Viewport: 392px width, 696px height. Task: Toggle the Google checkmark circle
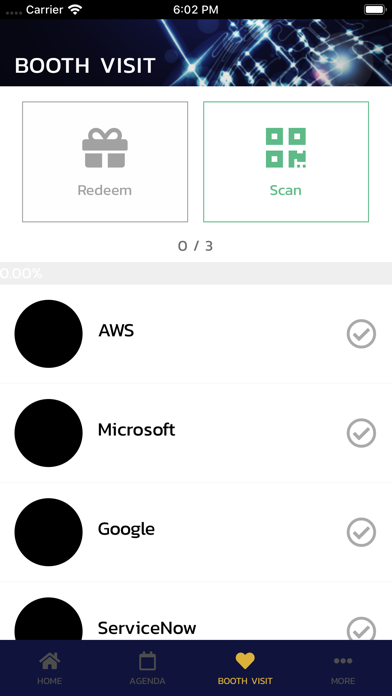[361, 532]
